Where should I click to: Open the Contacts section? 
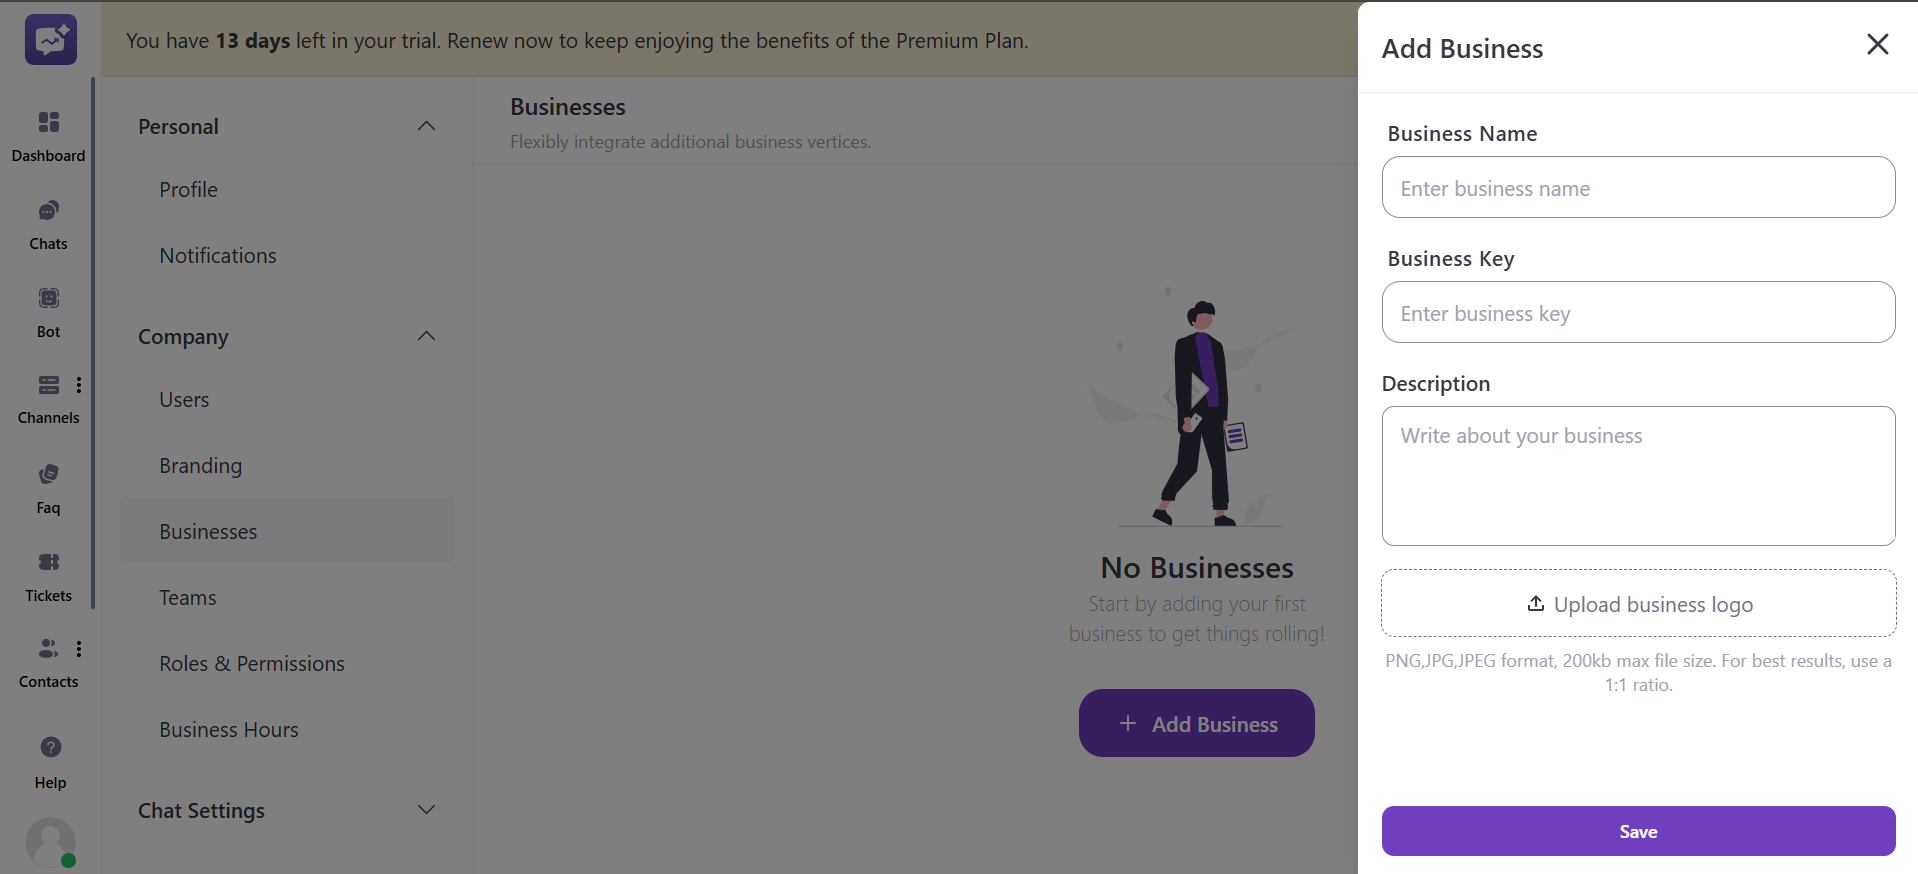[x=48, y=662]
